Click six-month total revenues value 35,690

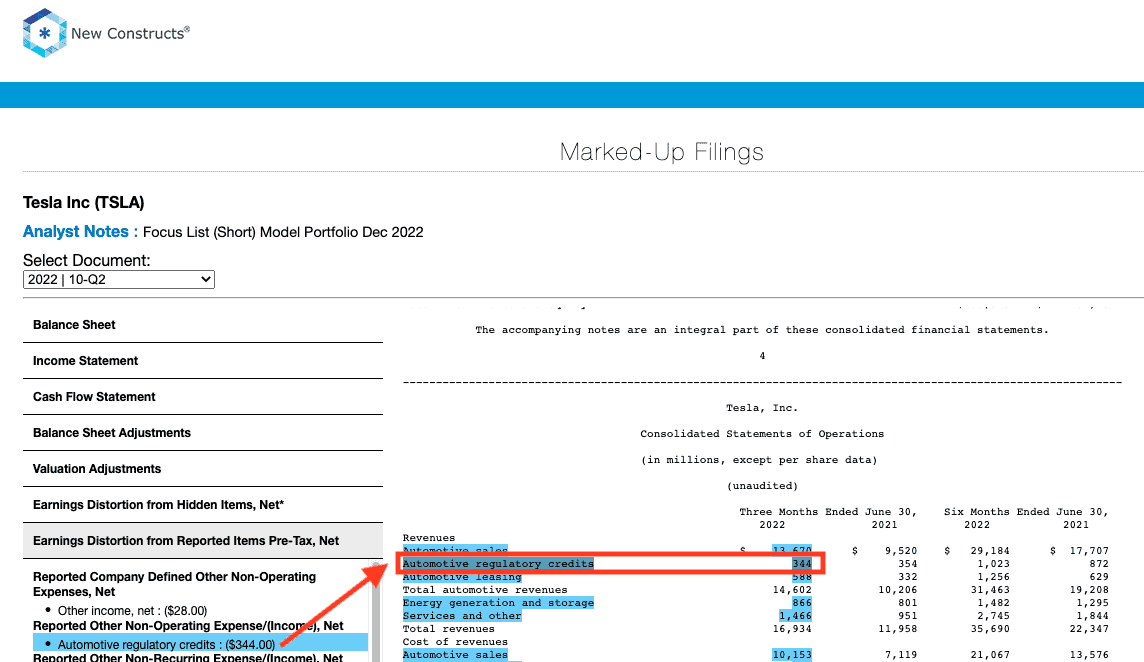point(990,629)
